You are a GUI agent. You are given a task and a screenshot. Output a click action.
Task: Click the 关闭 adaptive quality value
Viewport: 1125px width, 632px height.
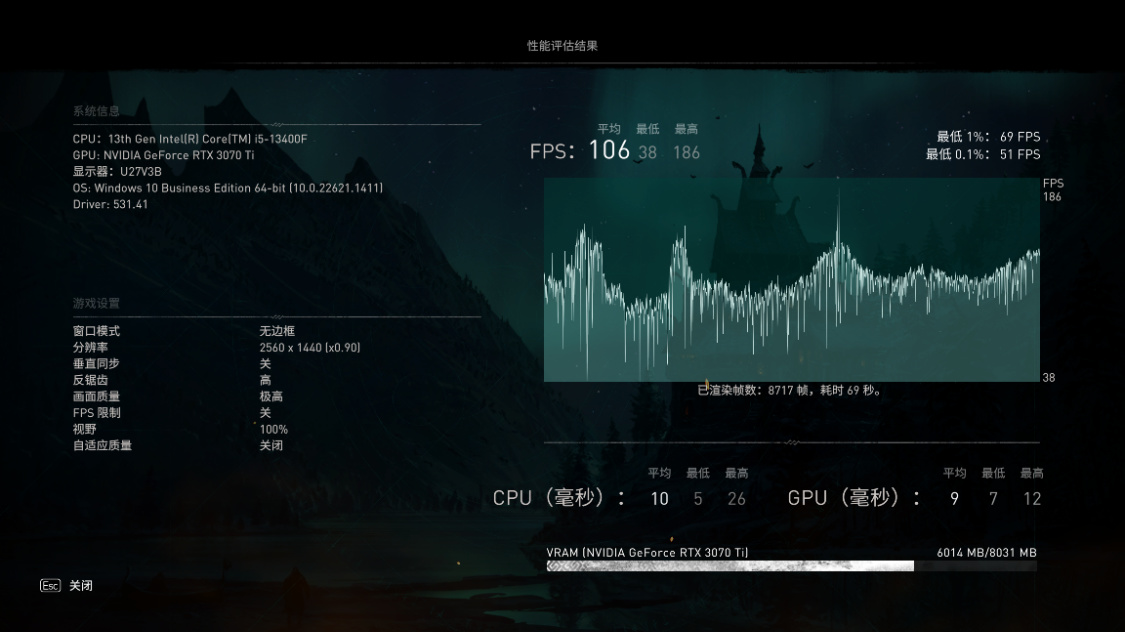pyautogui.click(x=271, y=445)
